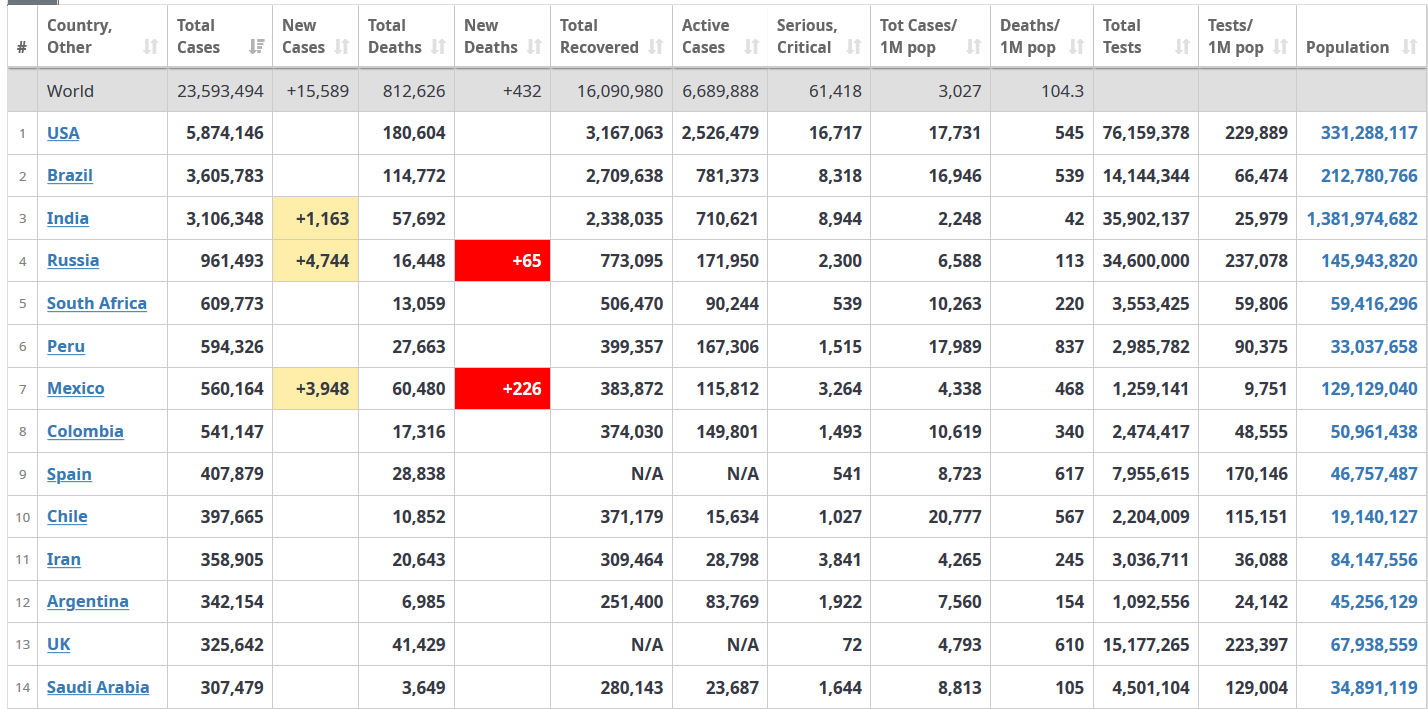Open the Peru country link

(x=66, y=346)
